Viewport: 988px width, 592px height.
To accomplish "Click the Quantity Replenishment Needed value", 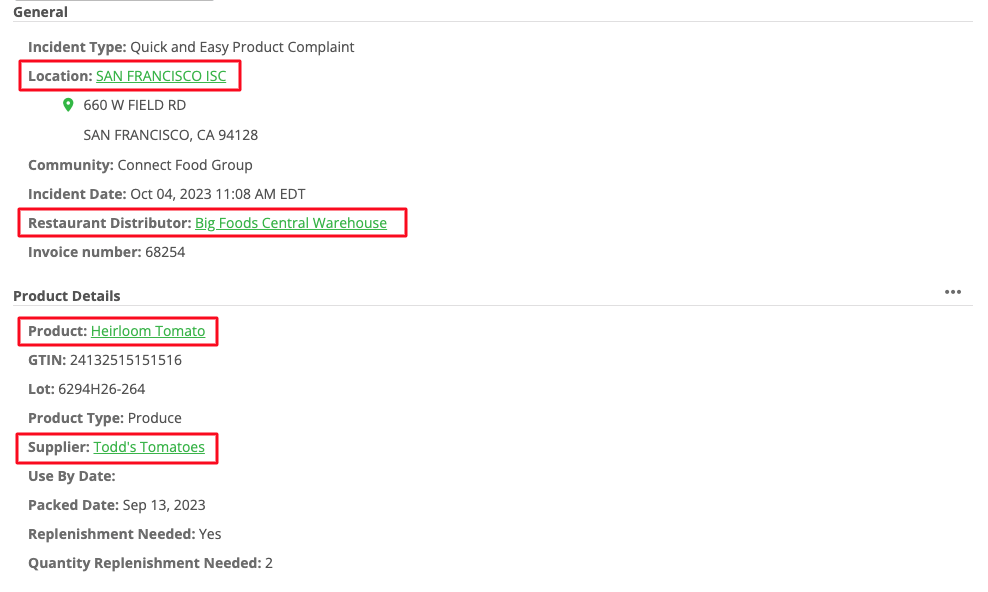I will [269, 563].
